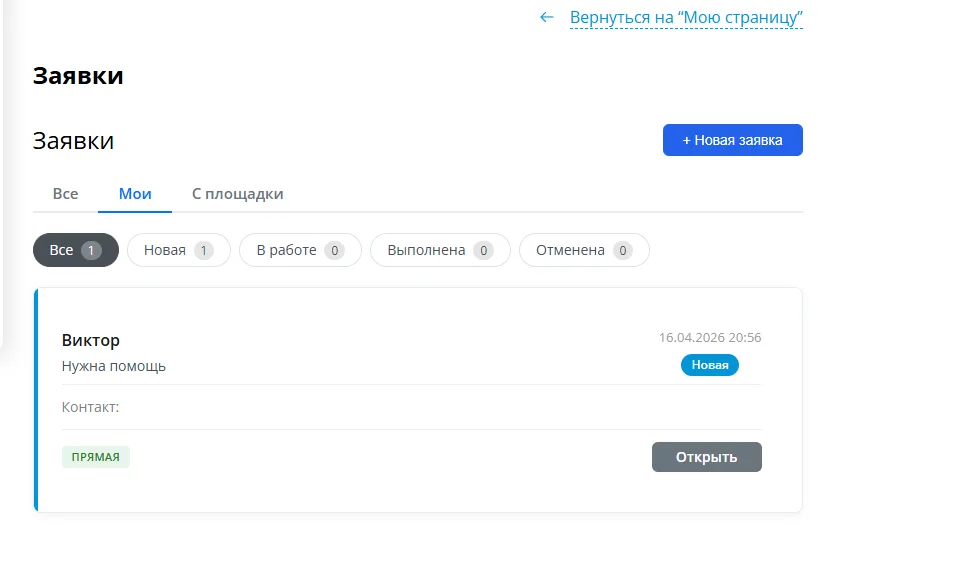The width and height of the screenshot is (959, 574).
Task: Filter requests by "В работе" status
Action: click(x=300, y=250)
